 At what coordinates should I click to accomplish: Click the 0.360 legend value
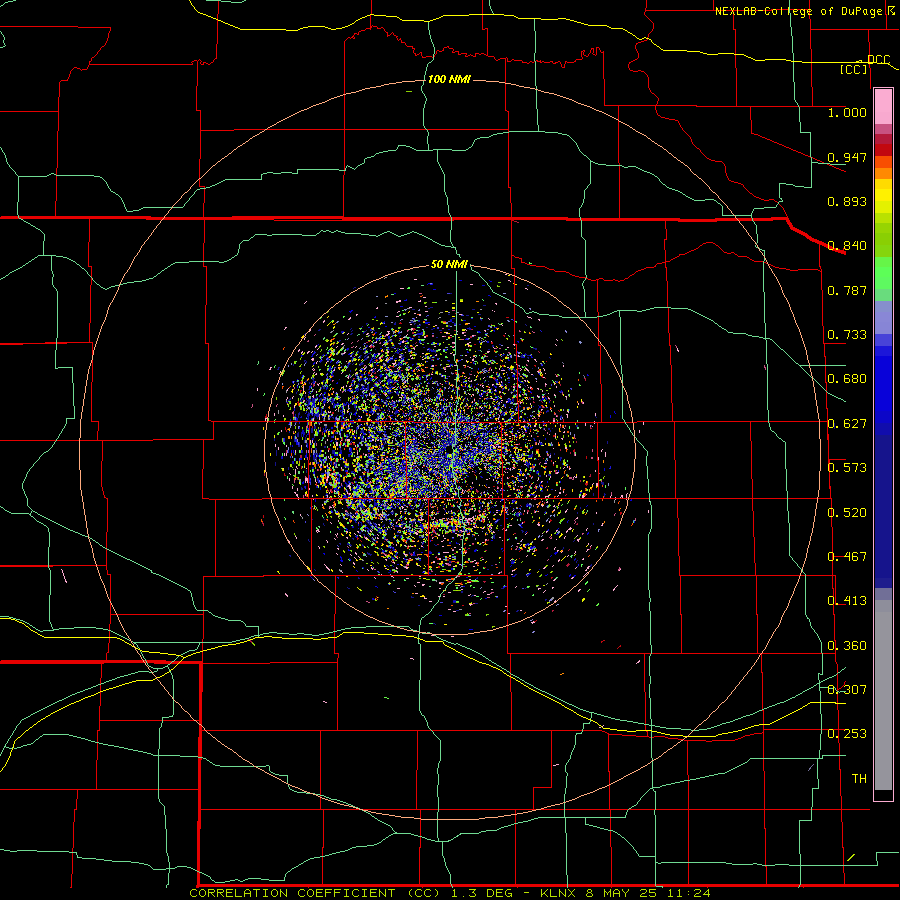tap(847, 645)
